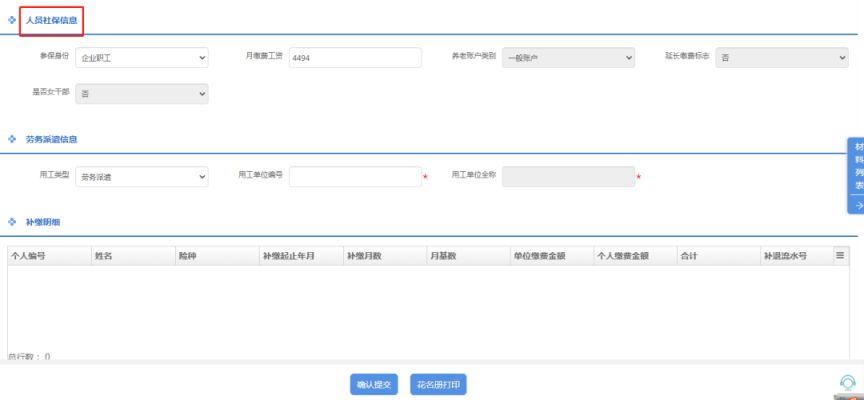This screenshot has height=400, width=864.
Task: Click the 用工单位编号 field label
Action: [261, 175]
